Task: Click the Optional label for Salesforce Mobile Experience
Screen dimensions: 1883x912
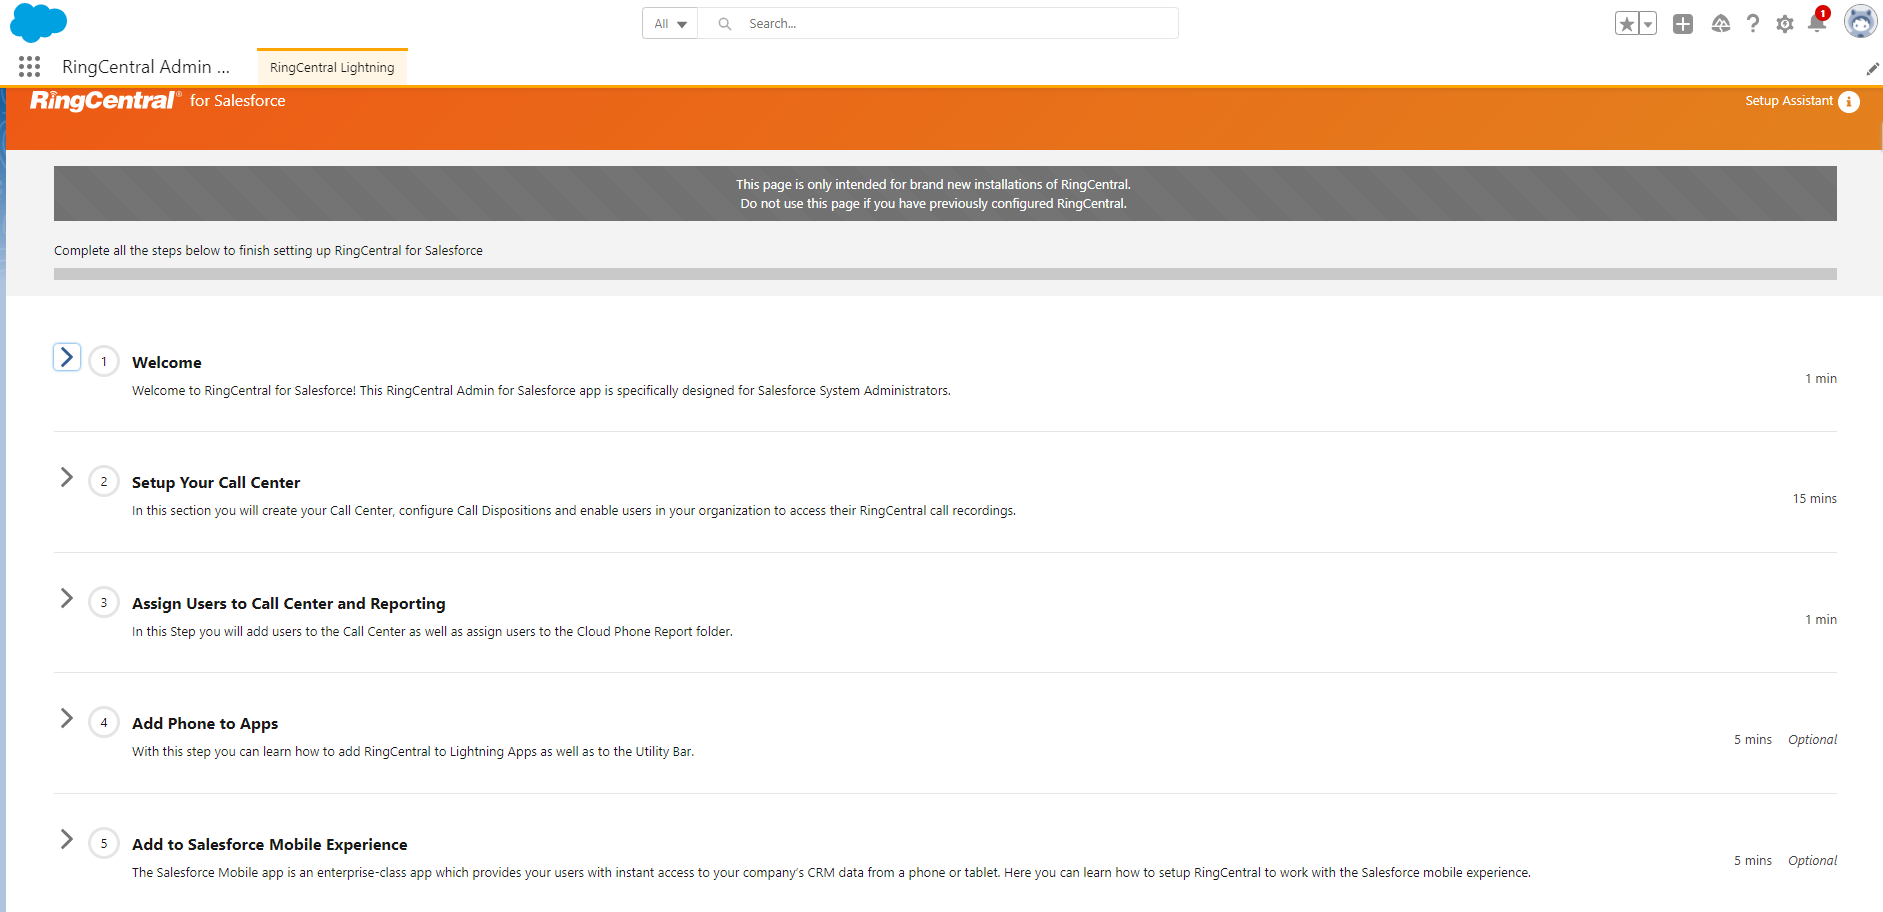Action: pyautogui.click(x=1812, y=861)
